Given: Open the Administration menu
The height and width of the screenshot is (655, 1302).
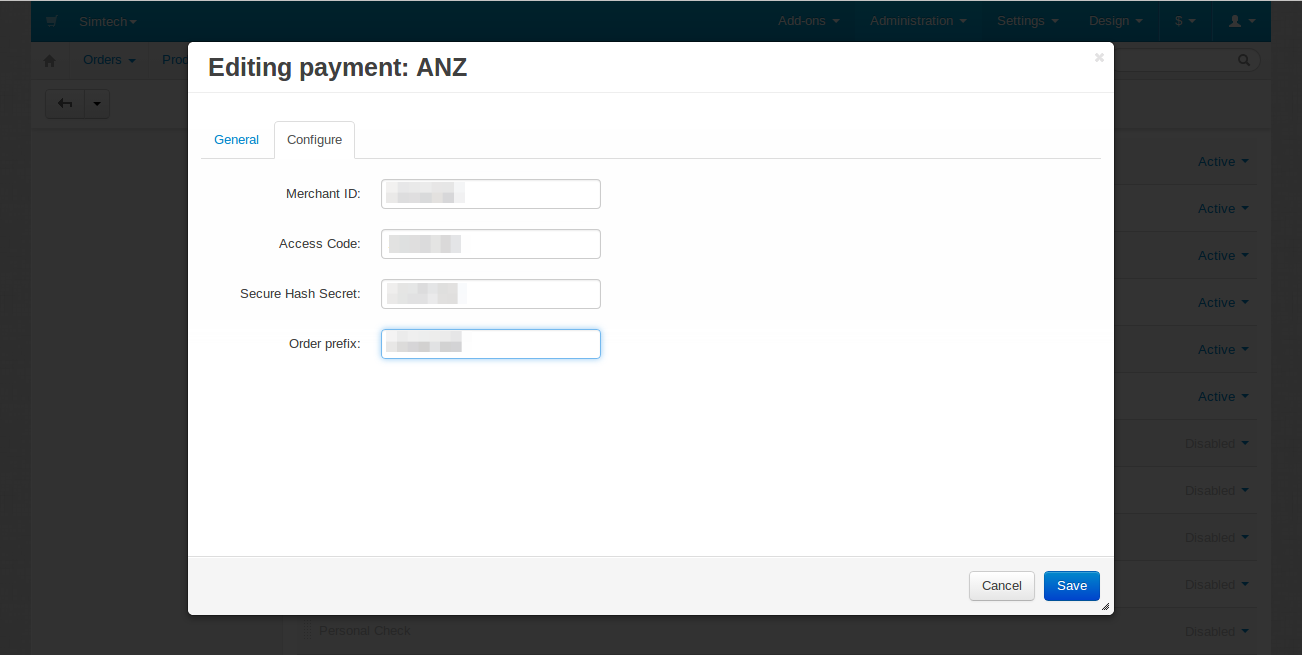Looking at the screenshot, I should click(918, 21).
